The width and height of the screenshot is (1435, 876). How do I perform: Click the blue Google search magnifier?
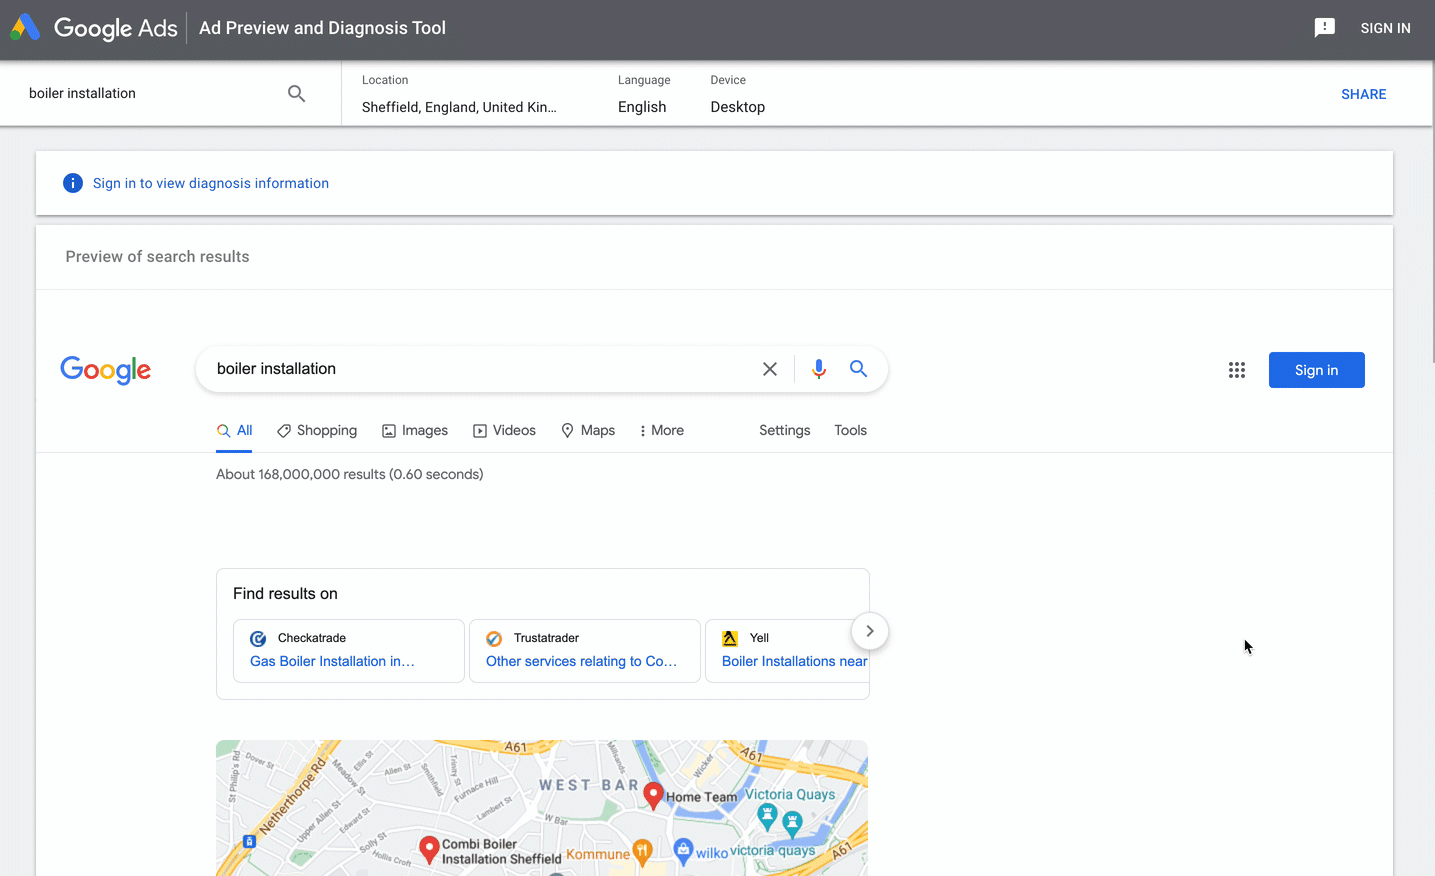pos(858,369)
